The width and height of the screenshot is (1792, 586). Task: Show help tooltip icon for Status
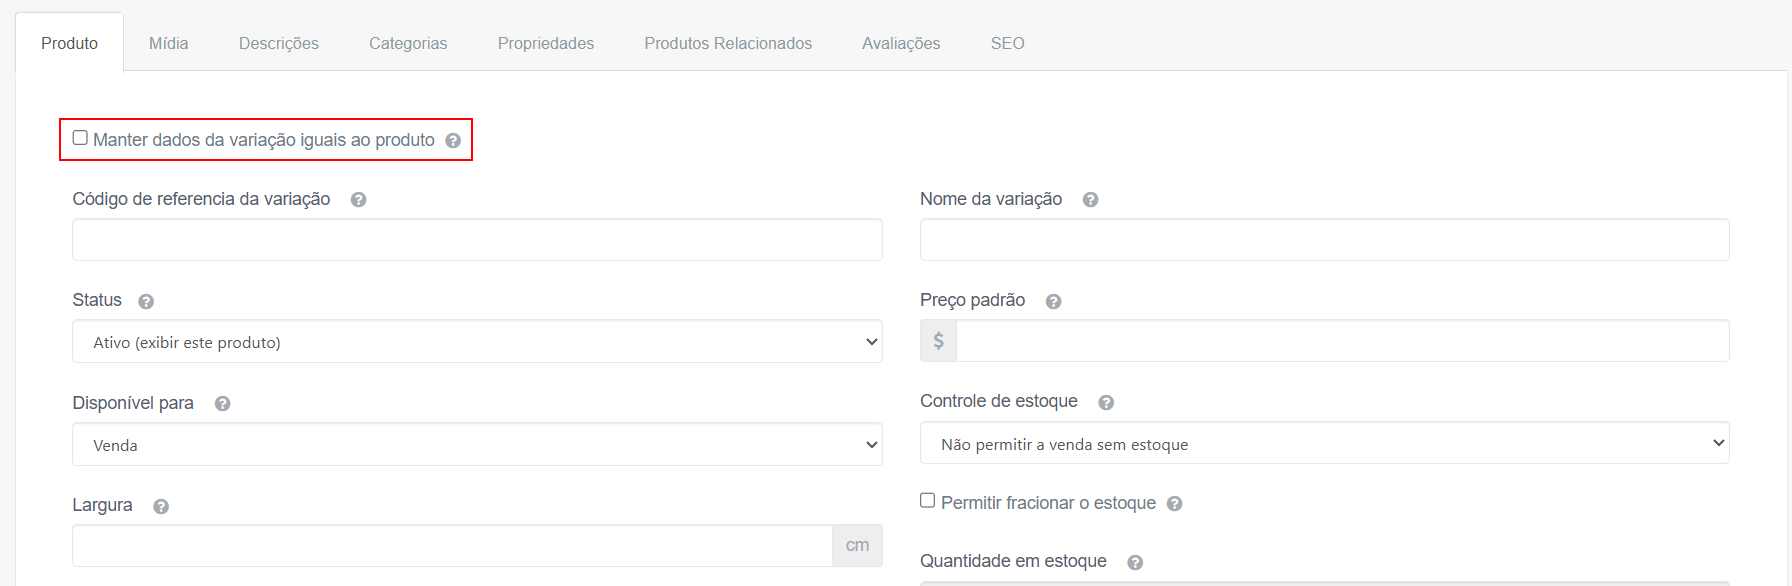[x=146, y=301]
